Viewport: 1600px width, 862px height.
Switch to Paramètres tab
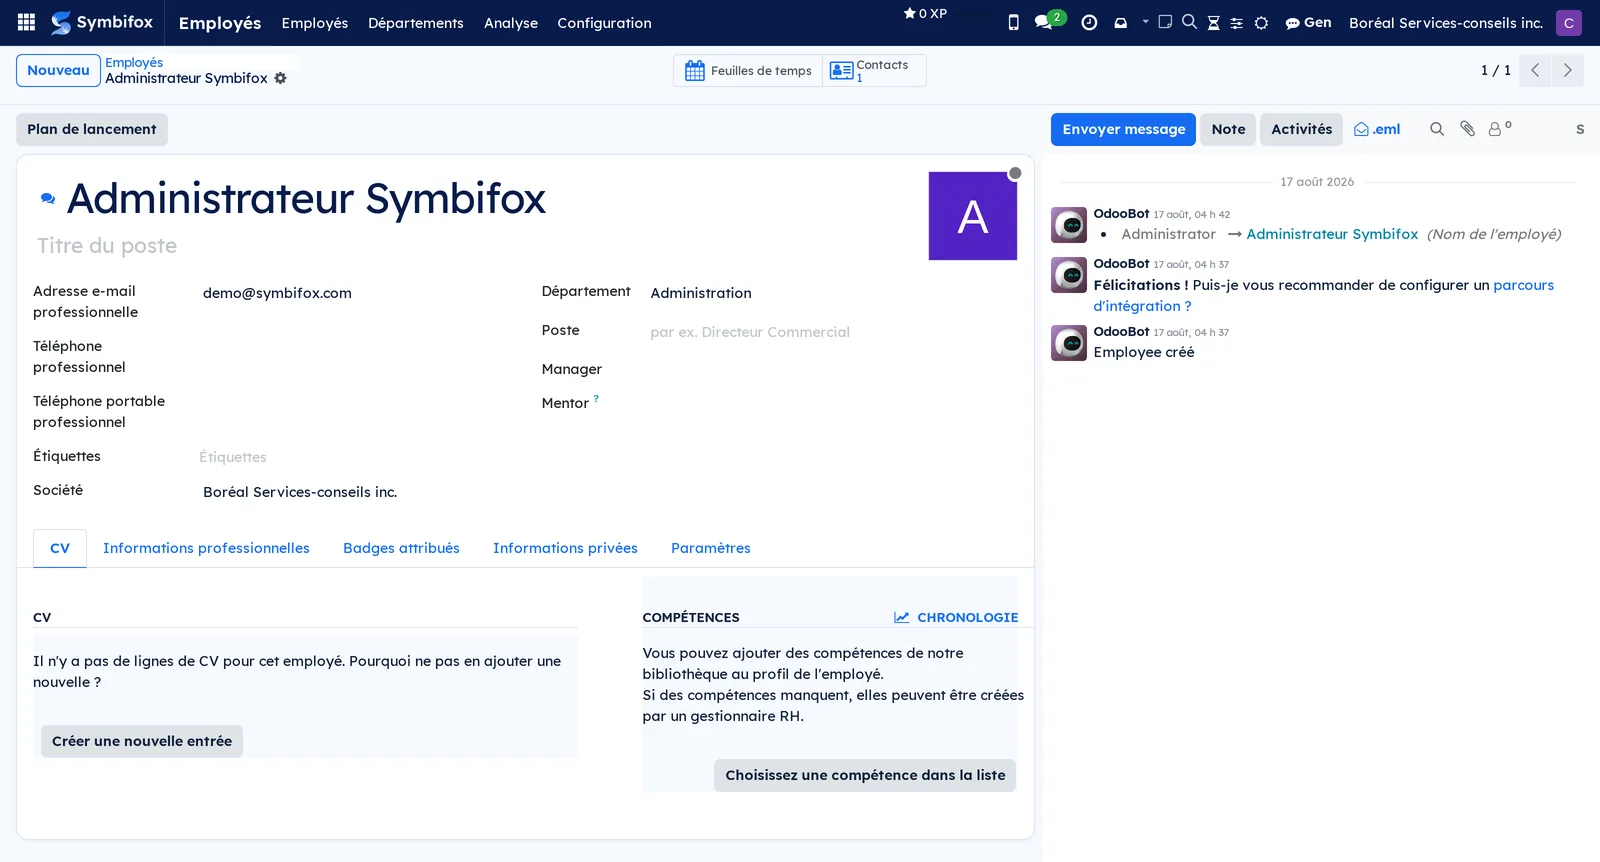(x=710, y=548)
